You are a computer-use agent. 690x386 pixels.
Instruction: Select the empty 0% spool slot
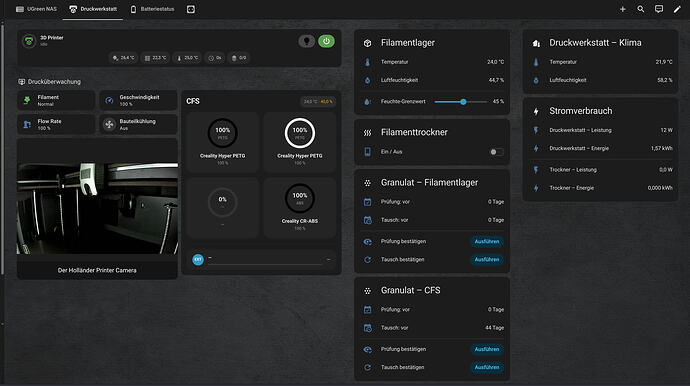[x=223, y=208]
